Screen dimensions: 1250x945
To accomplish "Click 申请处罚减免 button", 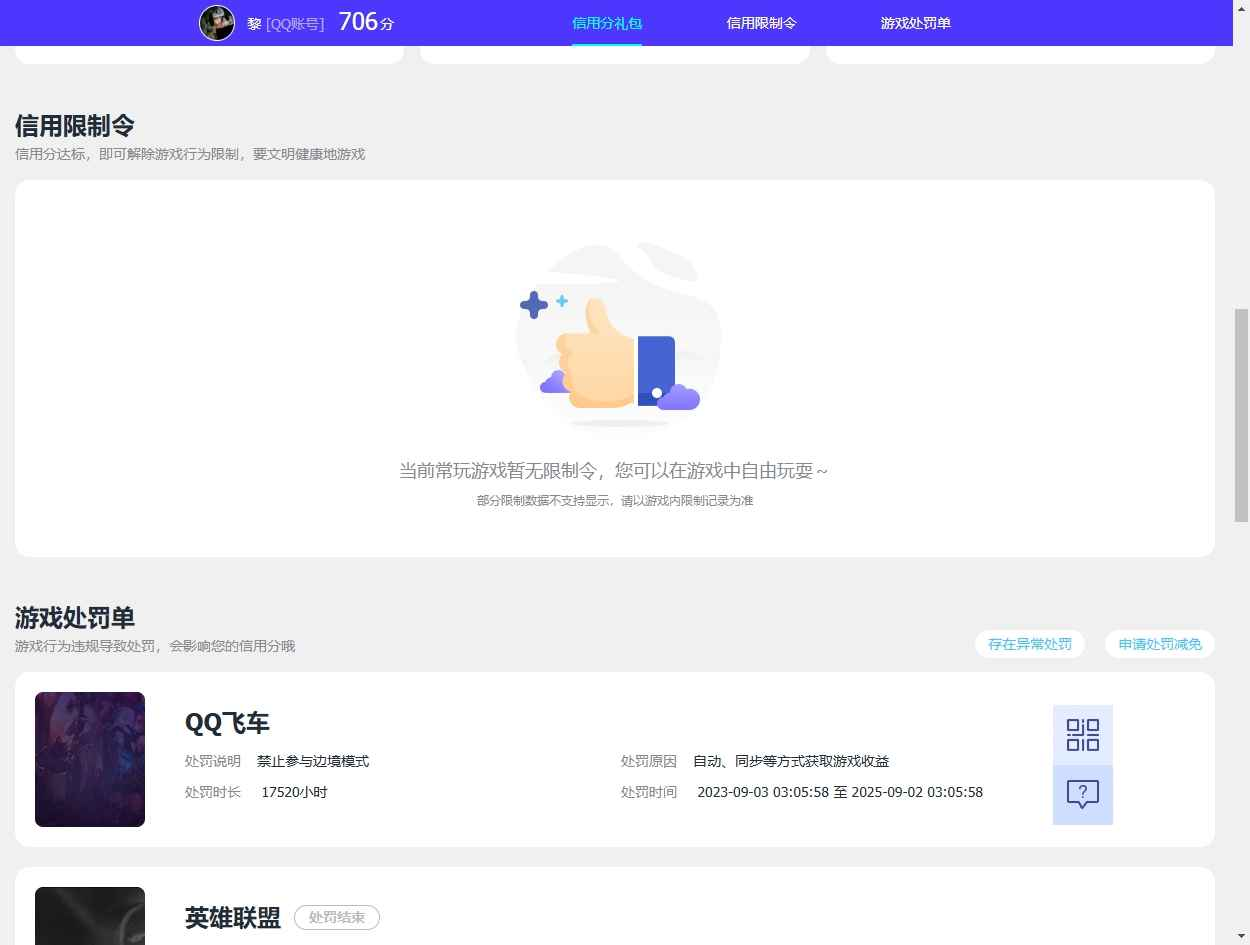I will tap(1160, 644).
